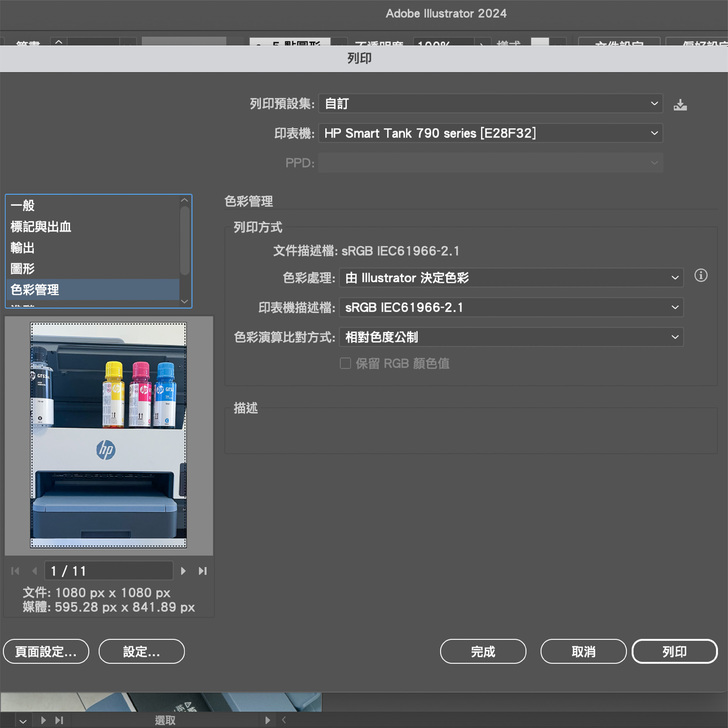
Task: Select 輸出 category
Action: [93, 247]
